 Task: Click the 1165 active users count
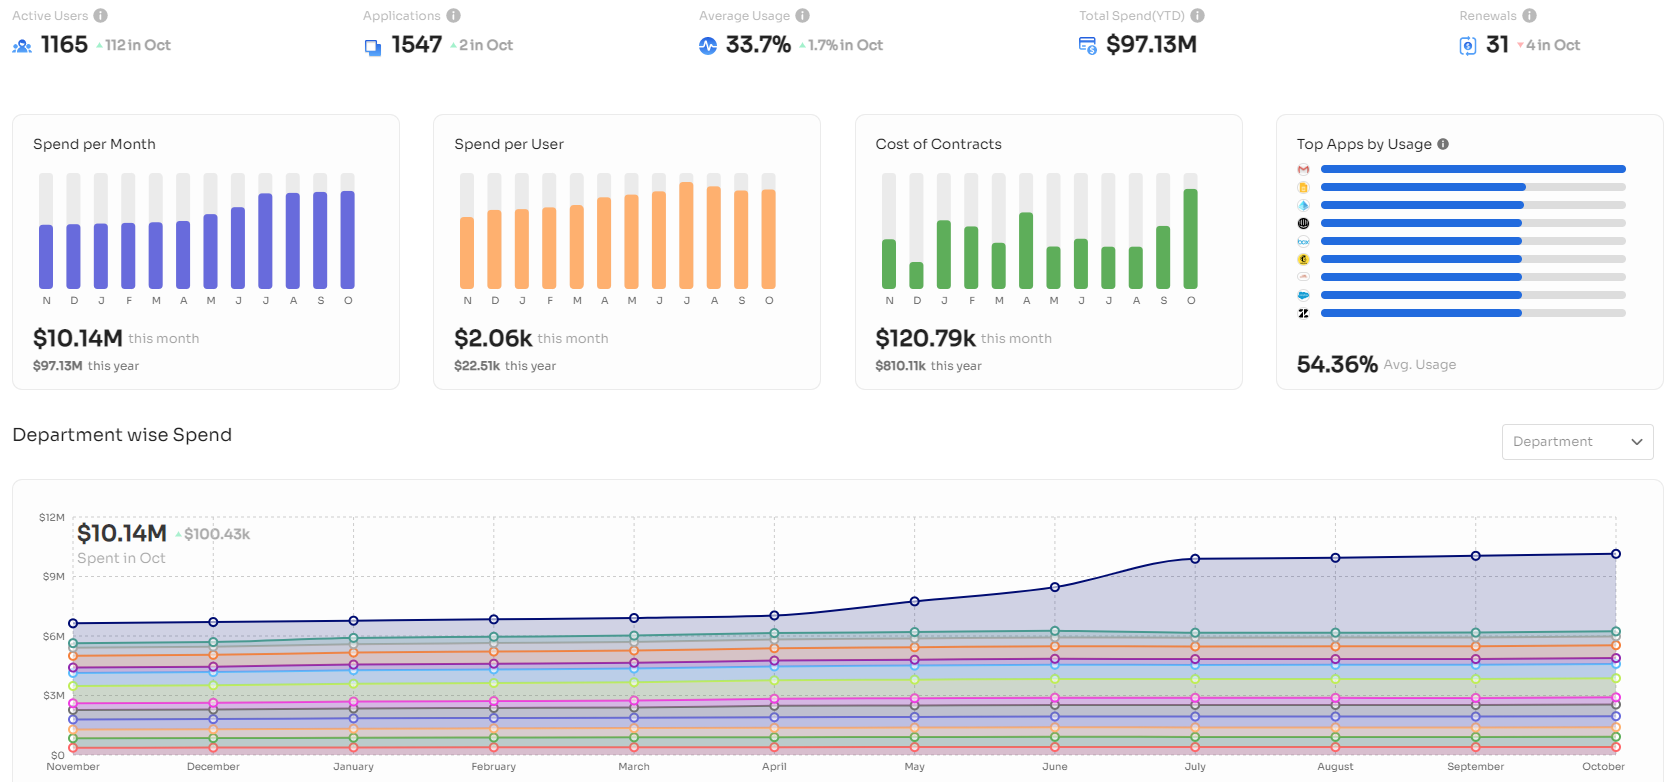[x=64, y=45]
